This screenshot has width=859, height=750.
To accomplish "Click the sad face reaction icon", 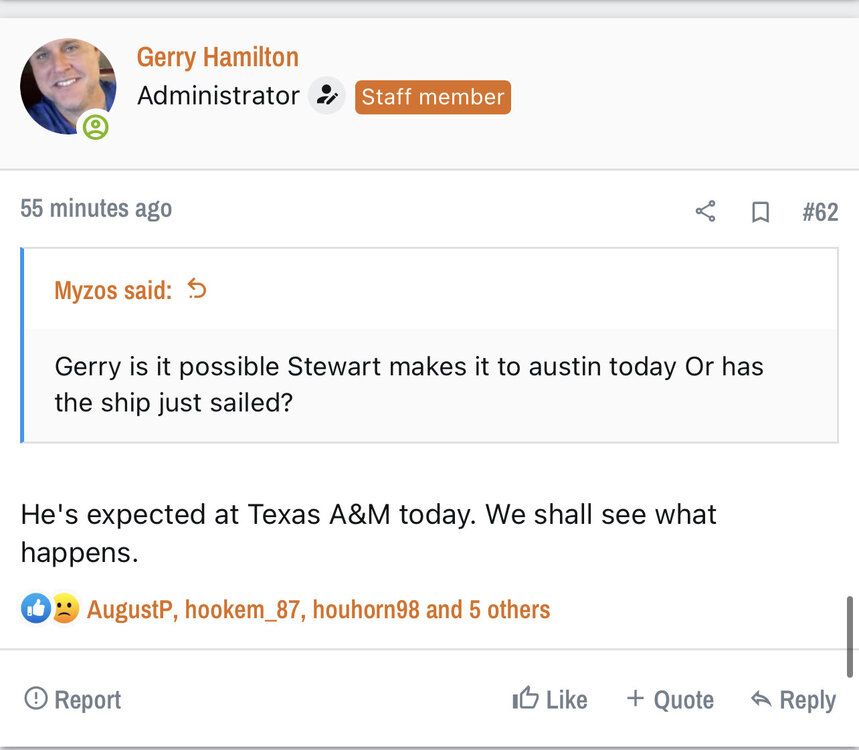I will click(65, 608).
